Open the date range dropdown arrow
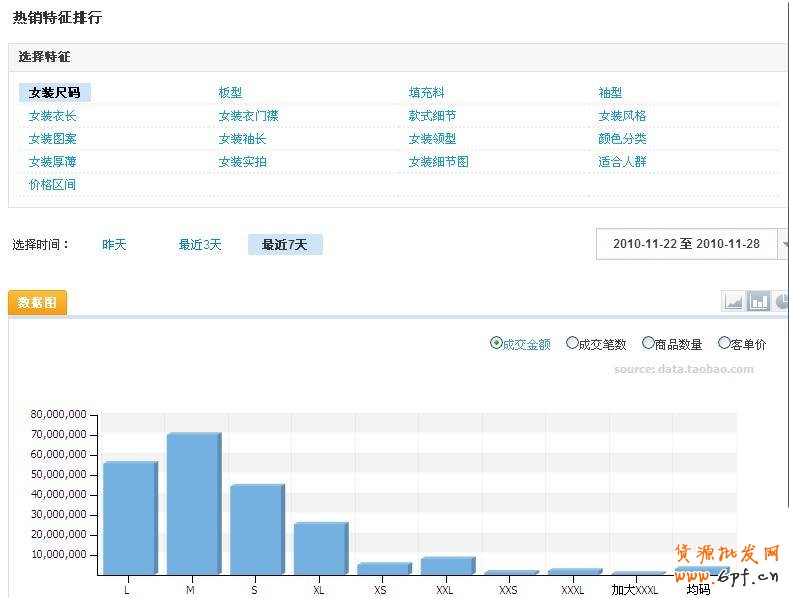 [784, 244]
